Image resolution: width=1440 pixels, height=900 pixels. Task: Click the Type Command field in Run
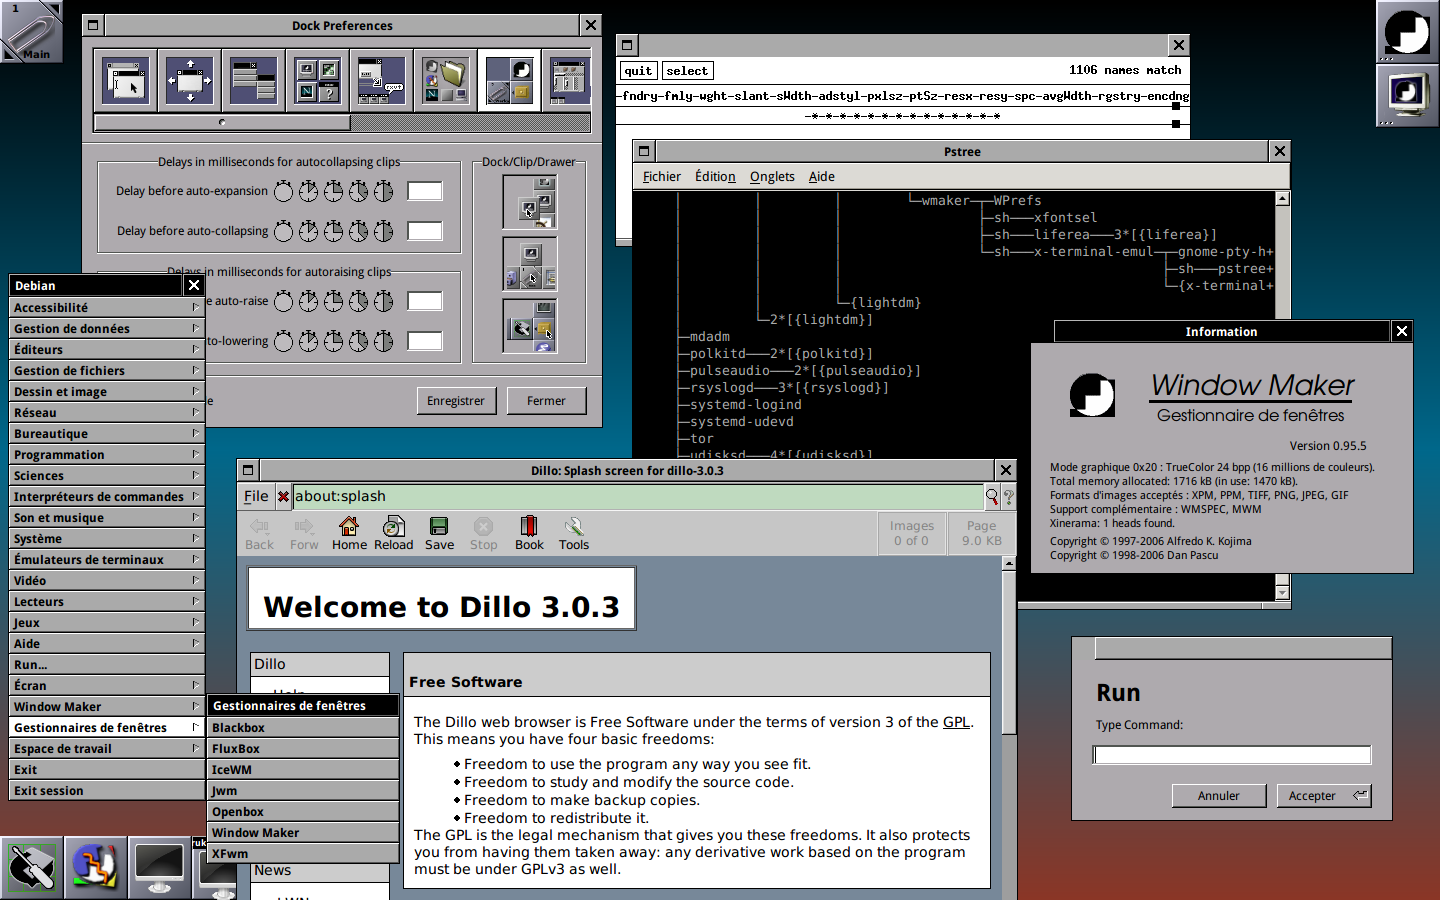[x=1231, y=755]
